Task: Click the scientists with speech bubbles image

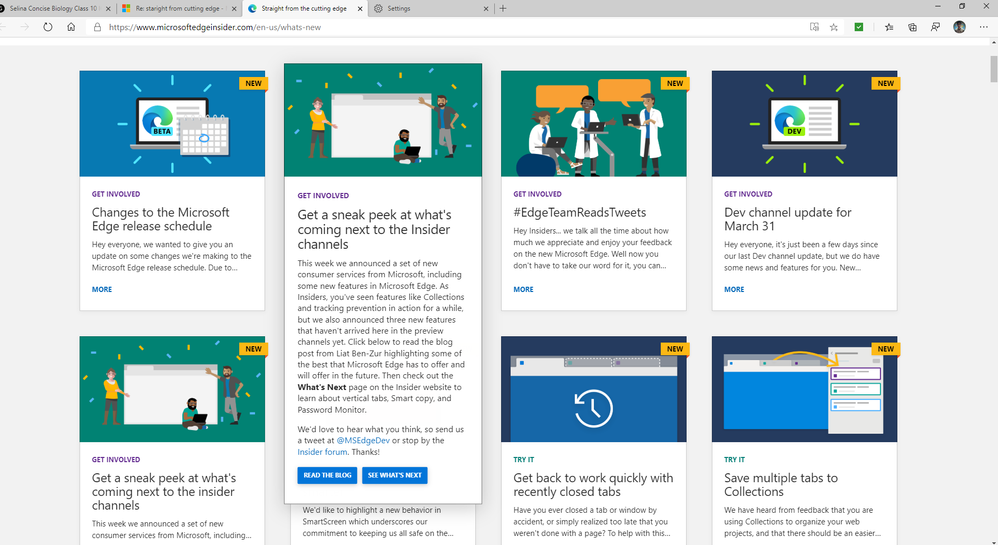Action: [593, 124]
